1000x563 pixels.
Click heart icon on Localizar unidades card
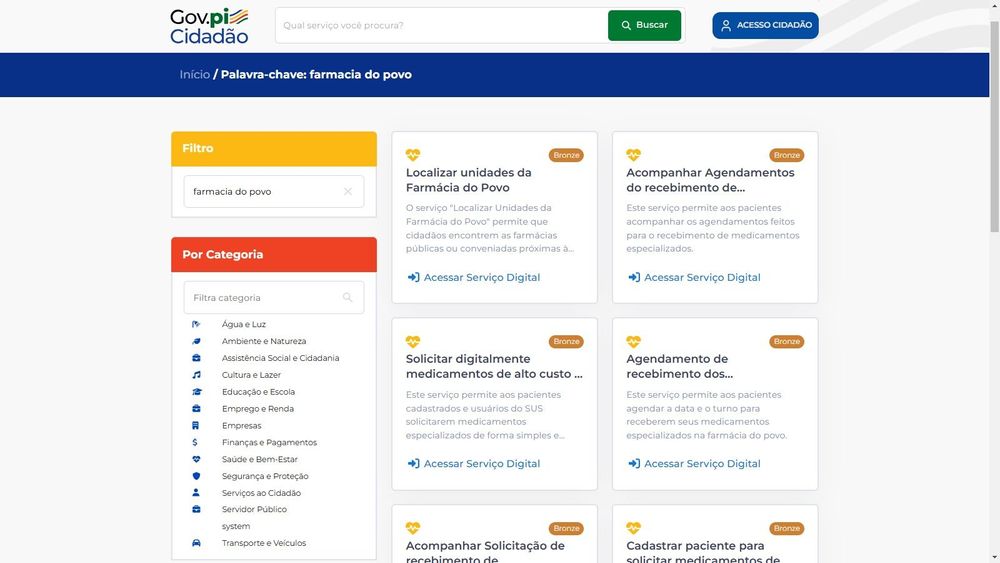click(413, 155)
